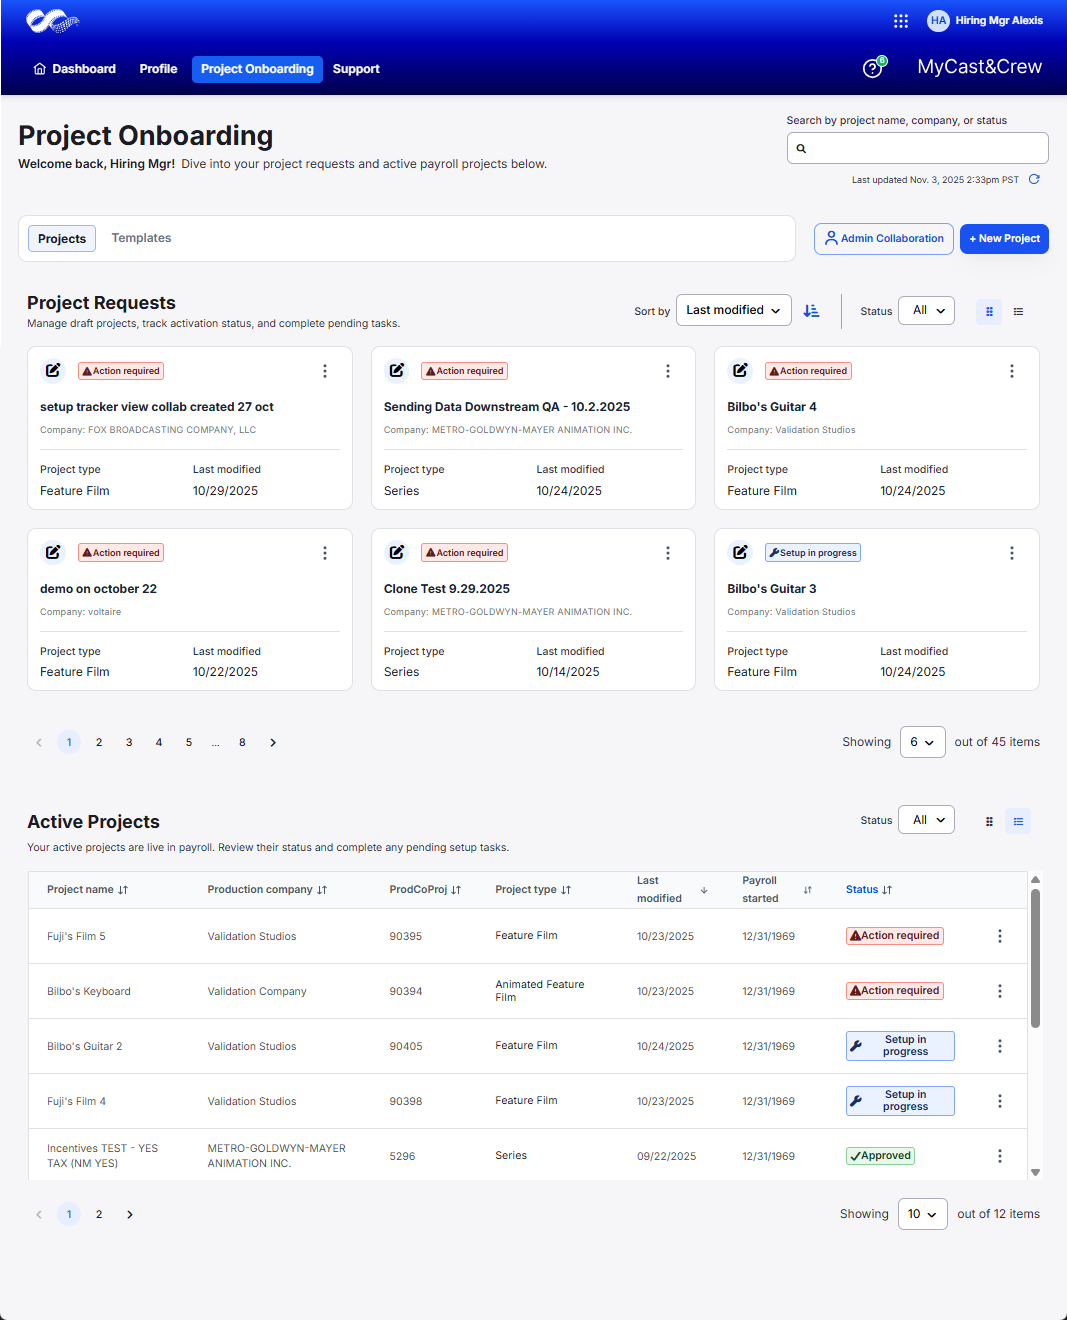1067x1320 pixels.
Task: Click Setup in progress status for Bilbo's Guitar 2
Action: click(900, 1046)
